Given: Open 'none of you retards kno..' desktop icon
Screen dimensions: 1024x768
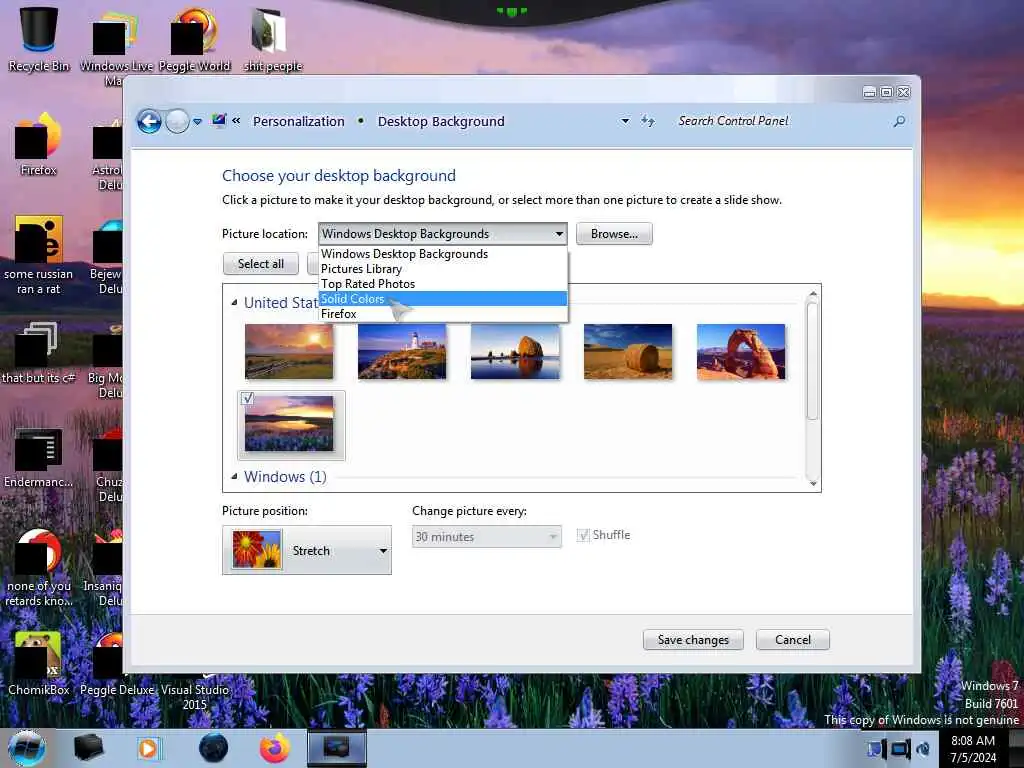Looking at the screenshot, I should point(38,568).
